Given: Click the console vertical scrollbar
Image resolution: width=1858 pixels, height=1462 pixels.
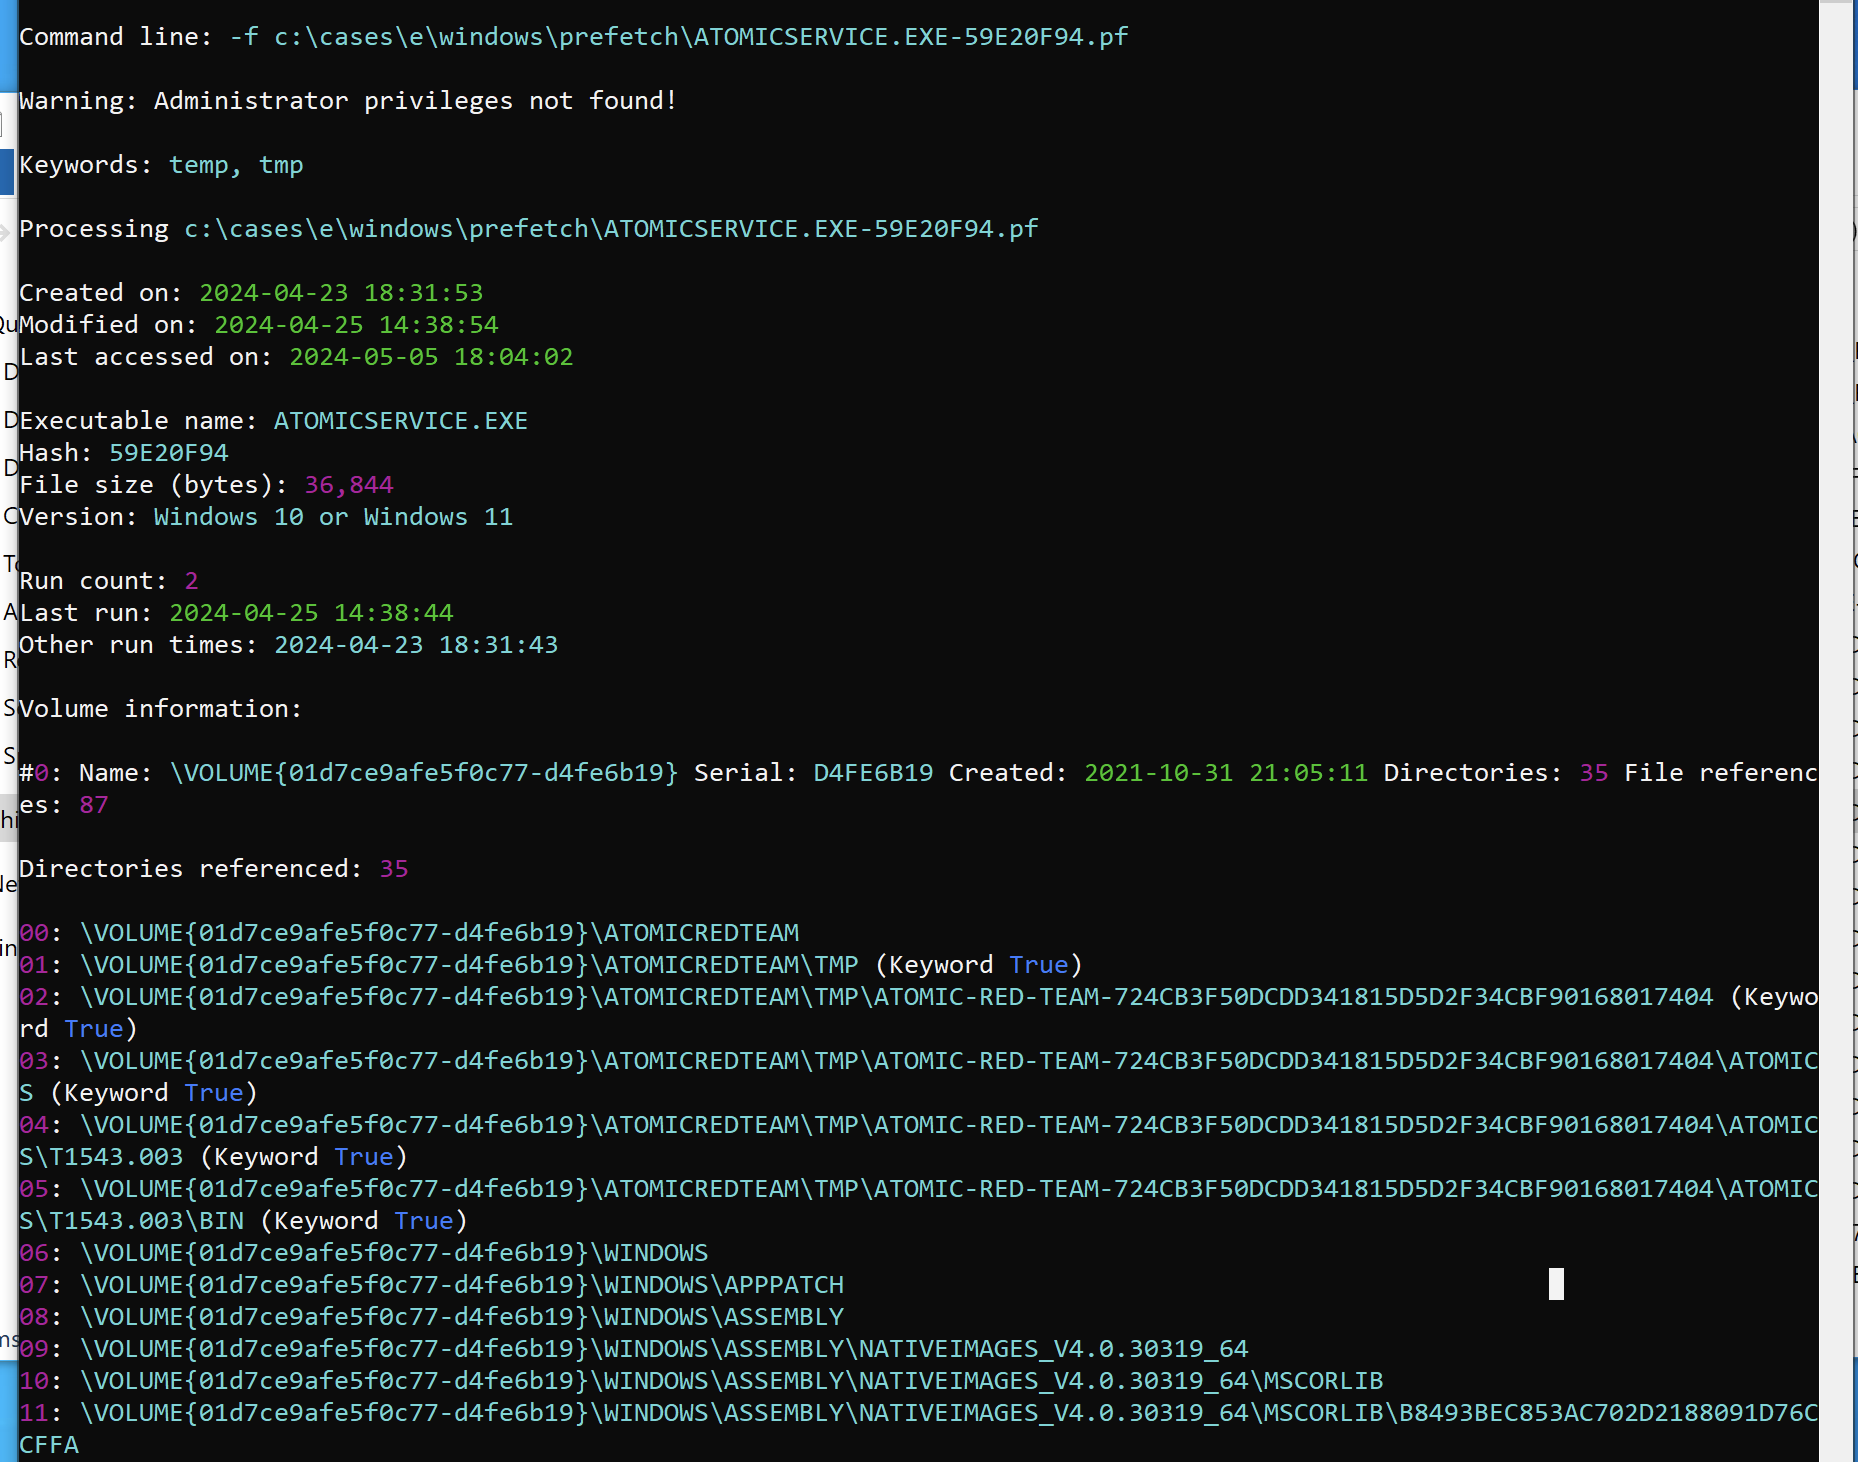Looking at the screenshot, I should (1835, 731).
